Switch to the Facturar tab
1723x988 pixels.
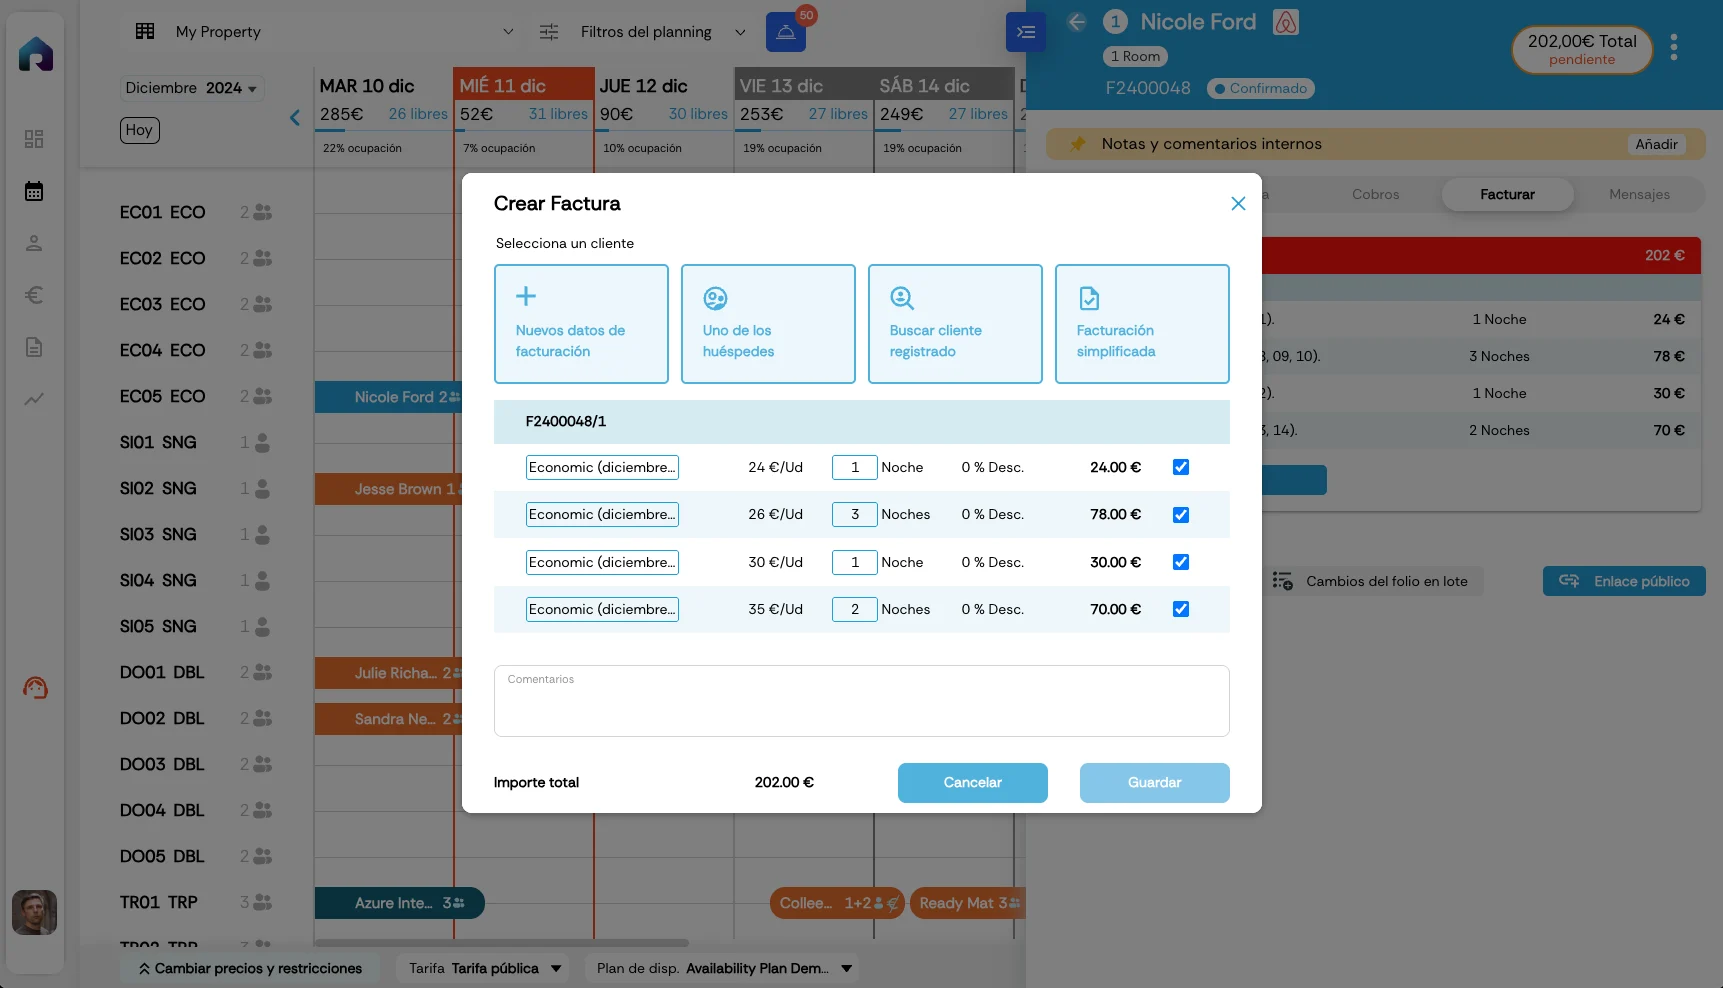(1507, 194)
